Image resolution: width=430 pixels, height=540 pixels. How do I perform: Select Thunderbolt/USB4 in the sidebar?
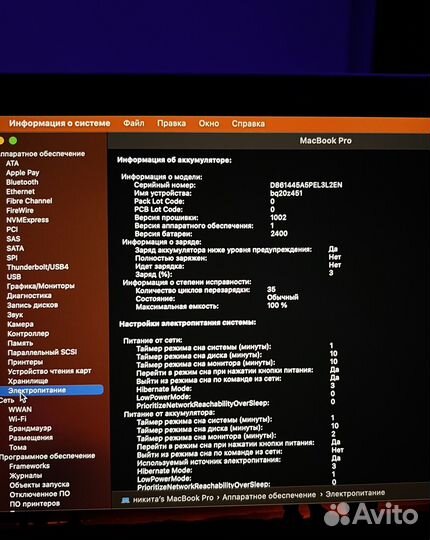[38, 267]
